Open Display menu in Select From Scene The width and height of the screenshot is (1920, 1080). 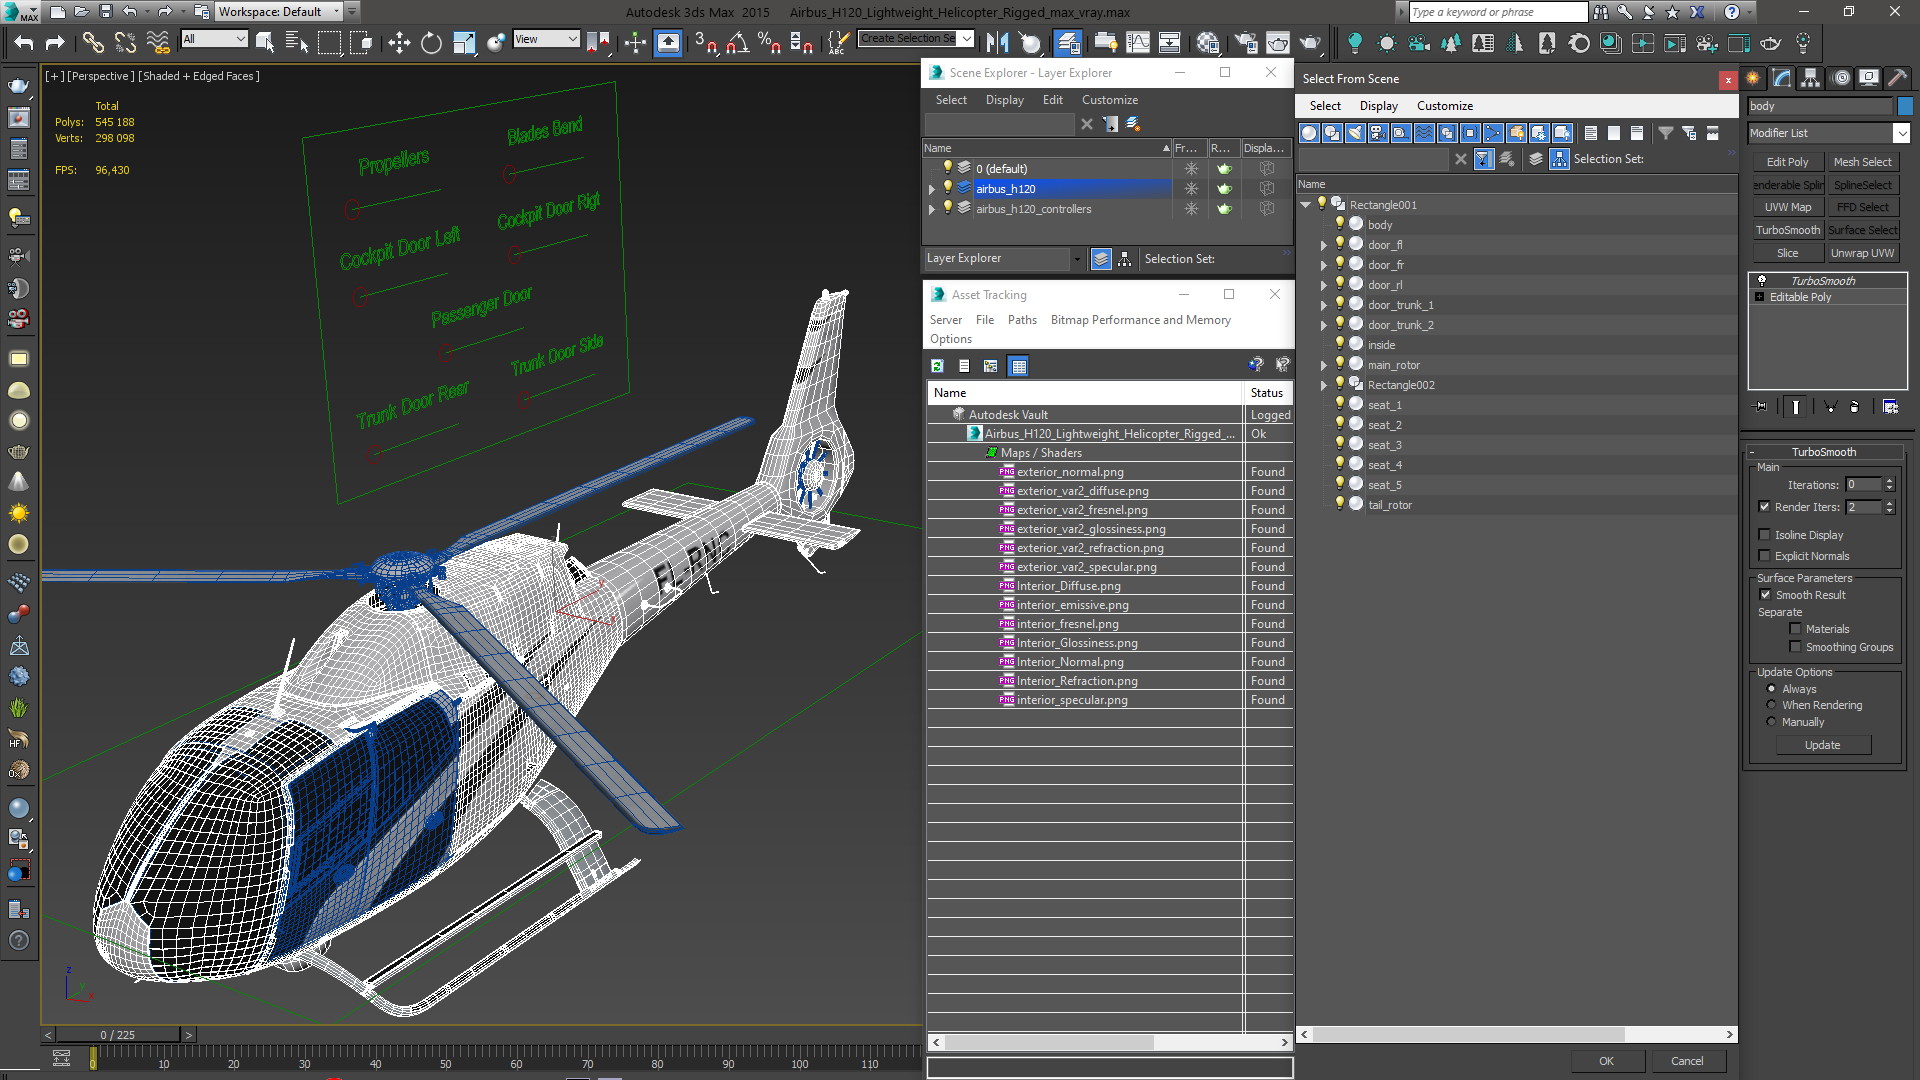tap(1378, 106)
